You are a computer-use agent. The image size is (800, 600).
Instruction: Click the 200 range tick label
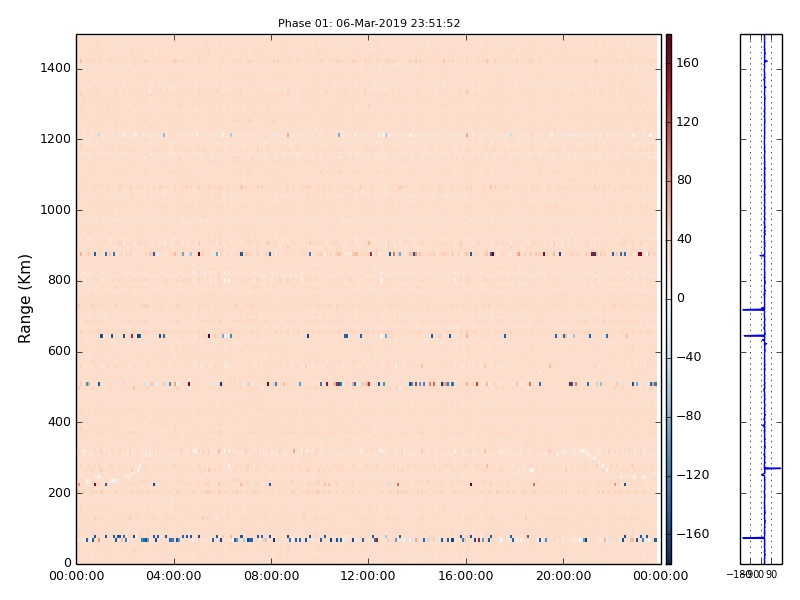tap(59, 493)
